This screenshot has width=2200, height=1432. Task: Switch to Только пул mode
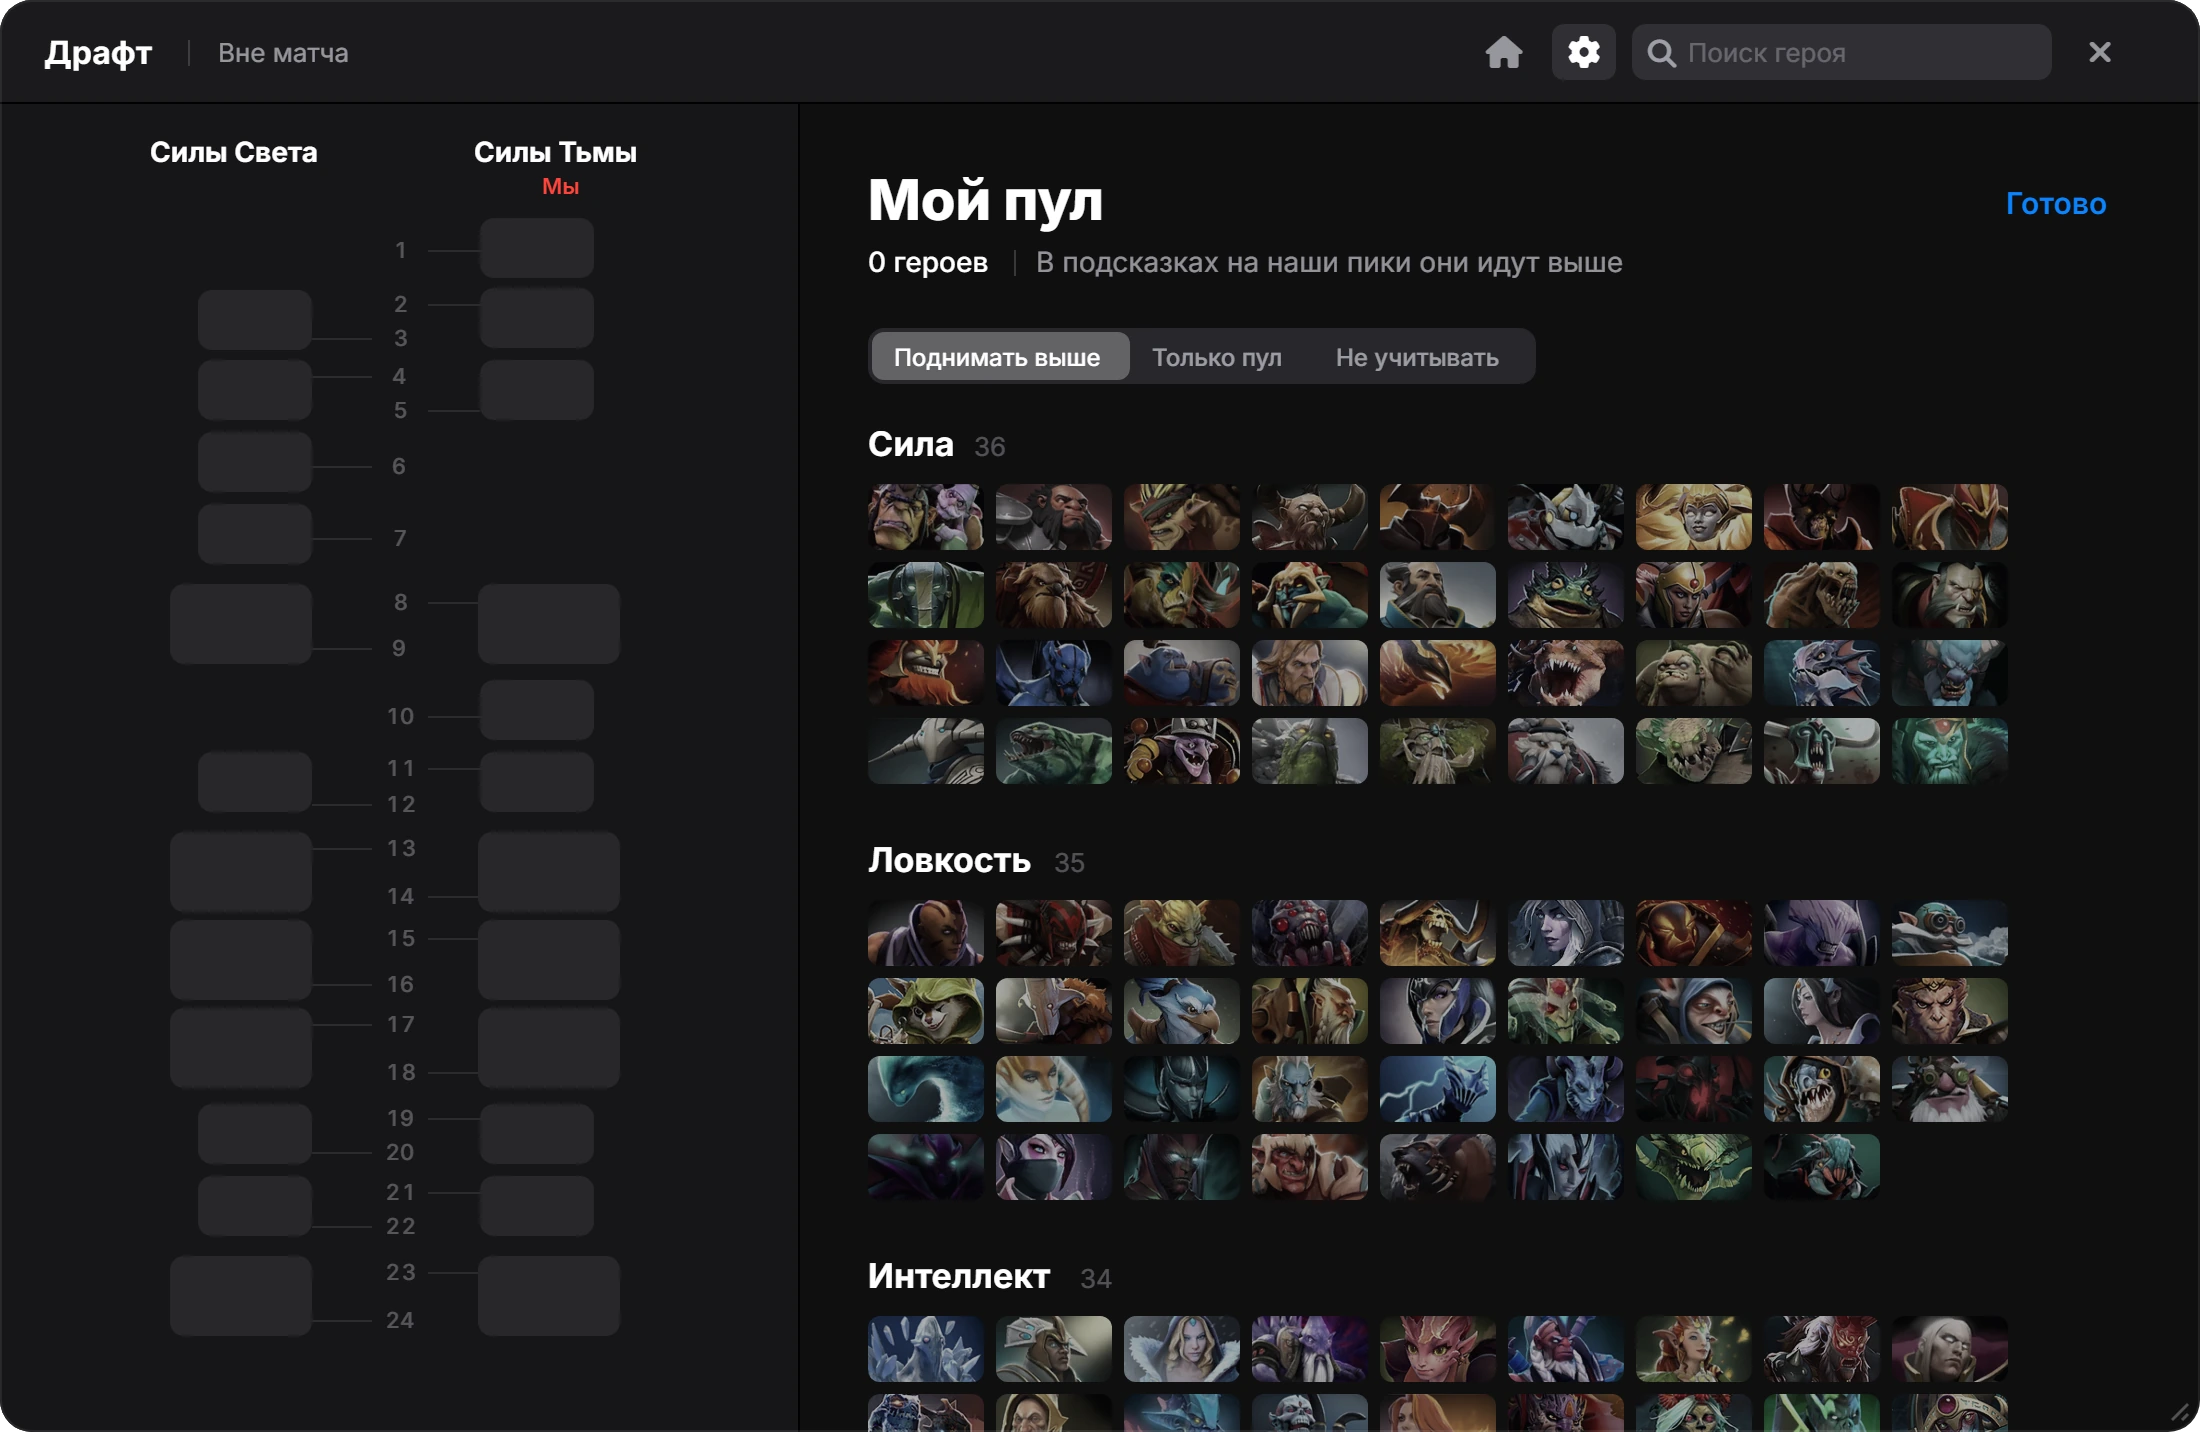coord(1216,357)
